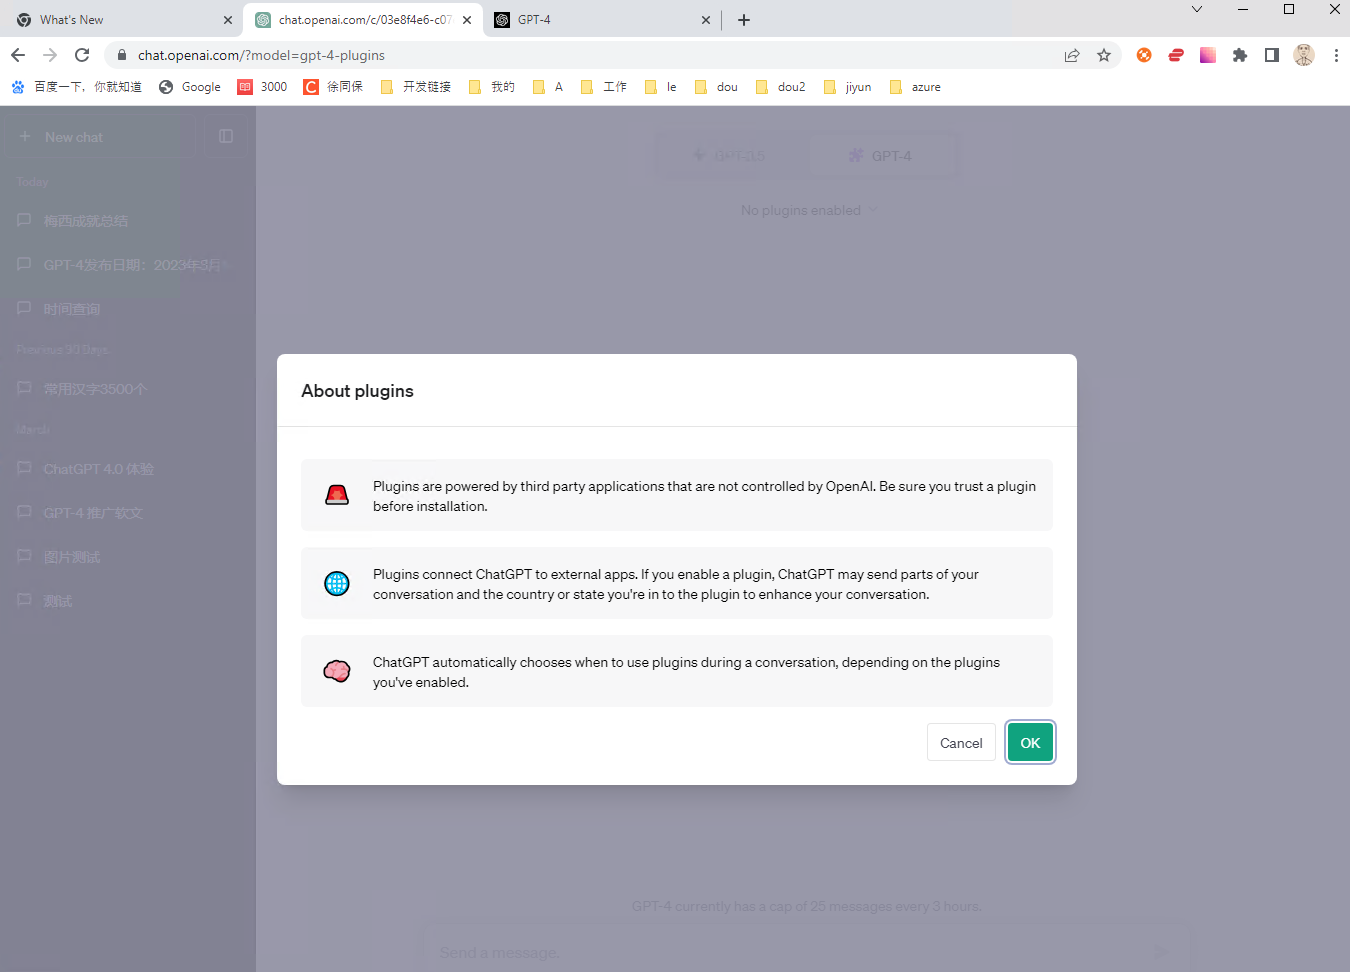Click the pink gradient extension icon
Viewport: 1350px width, 972px height.
[1208, 55]
